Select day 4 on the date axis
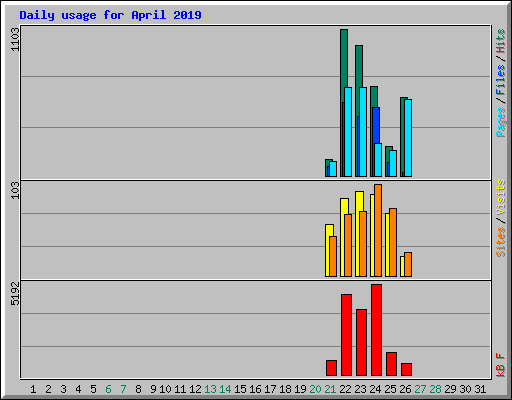 coord(78,389)
